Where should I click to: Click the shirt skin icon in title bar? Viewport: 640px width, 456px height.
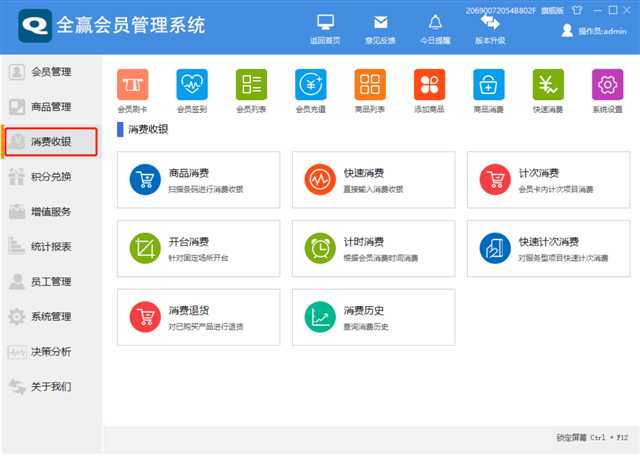pos(577,10)
